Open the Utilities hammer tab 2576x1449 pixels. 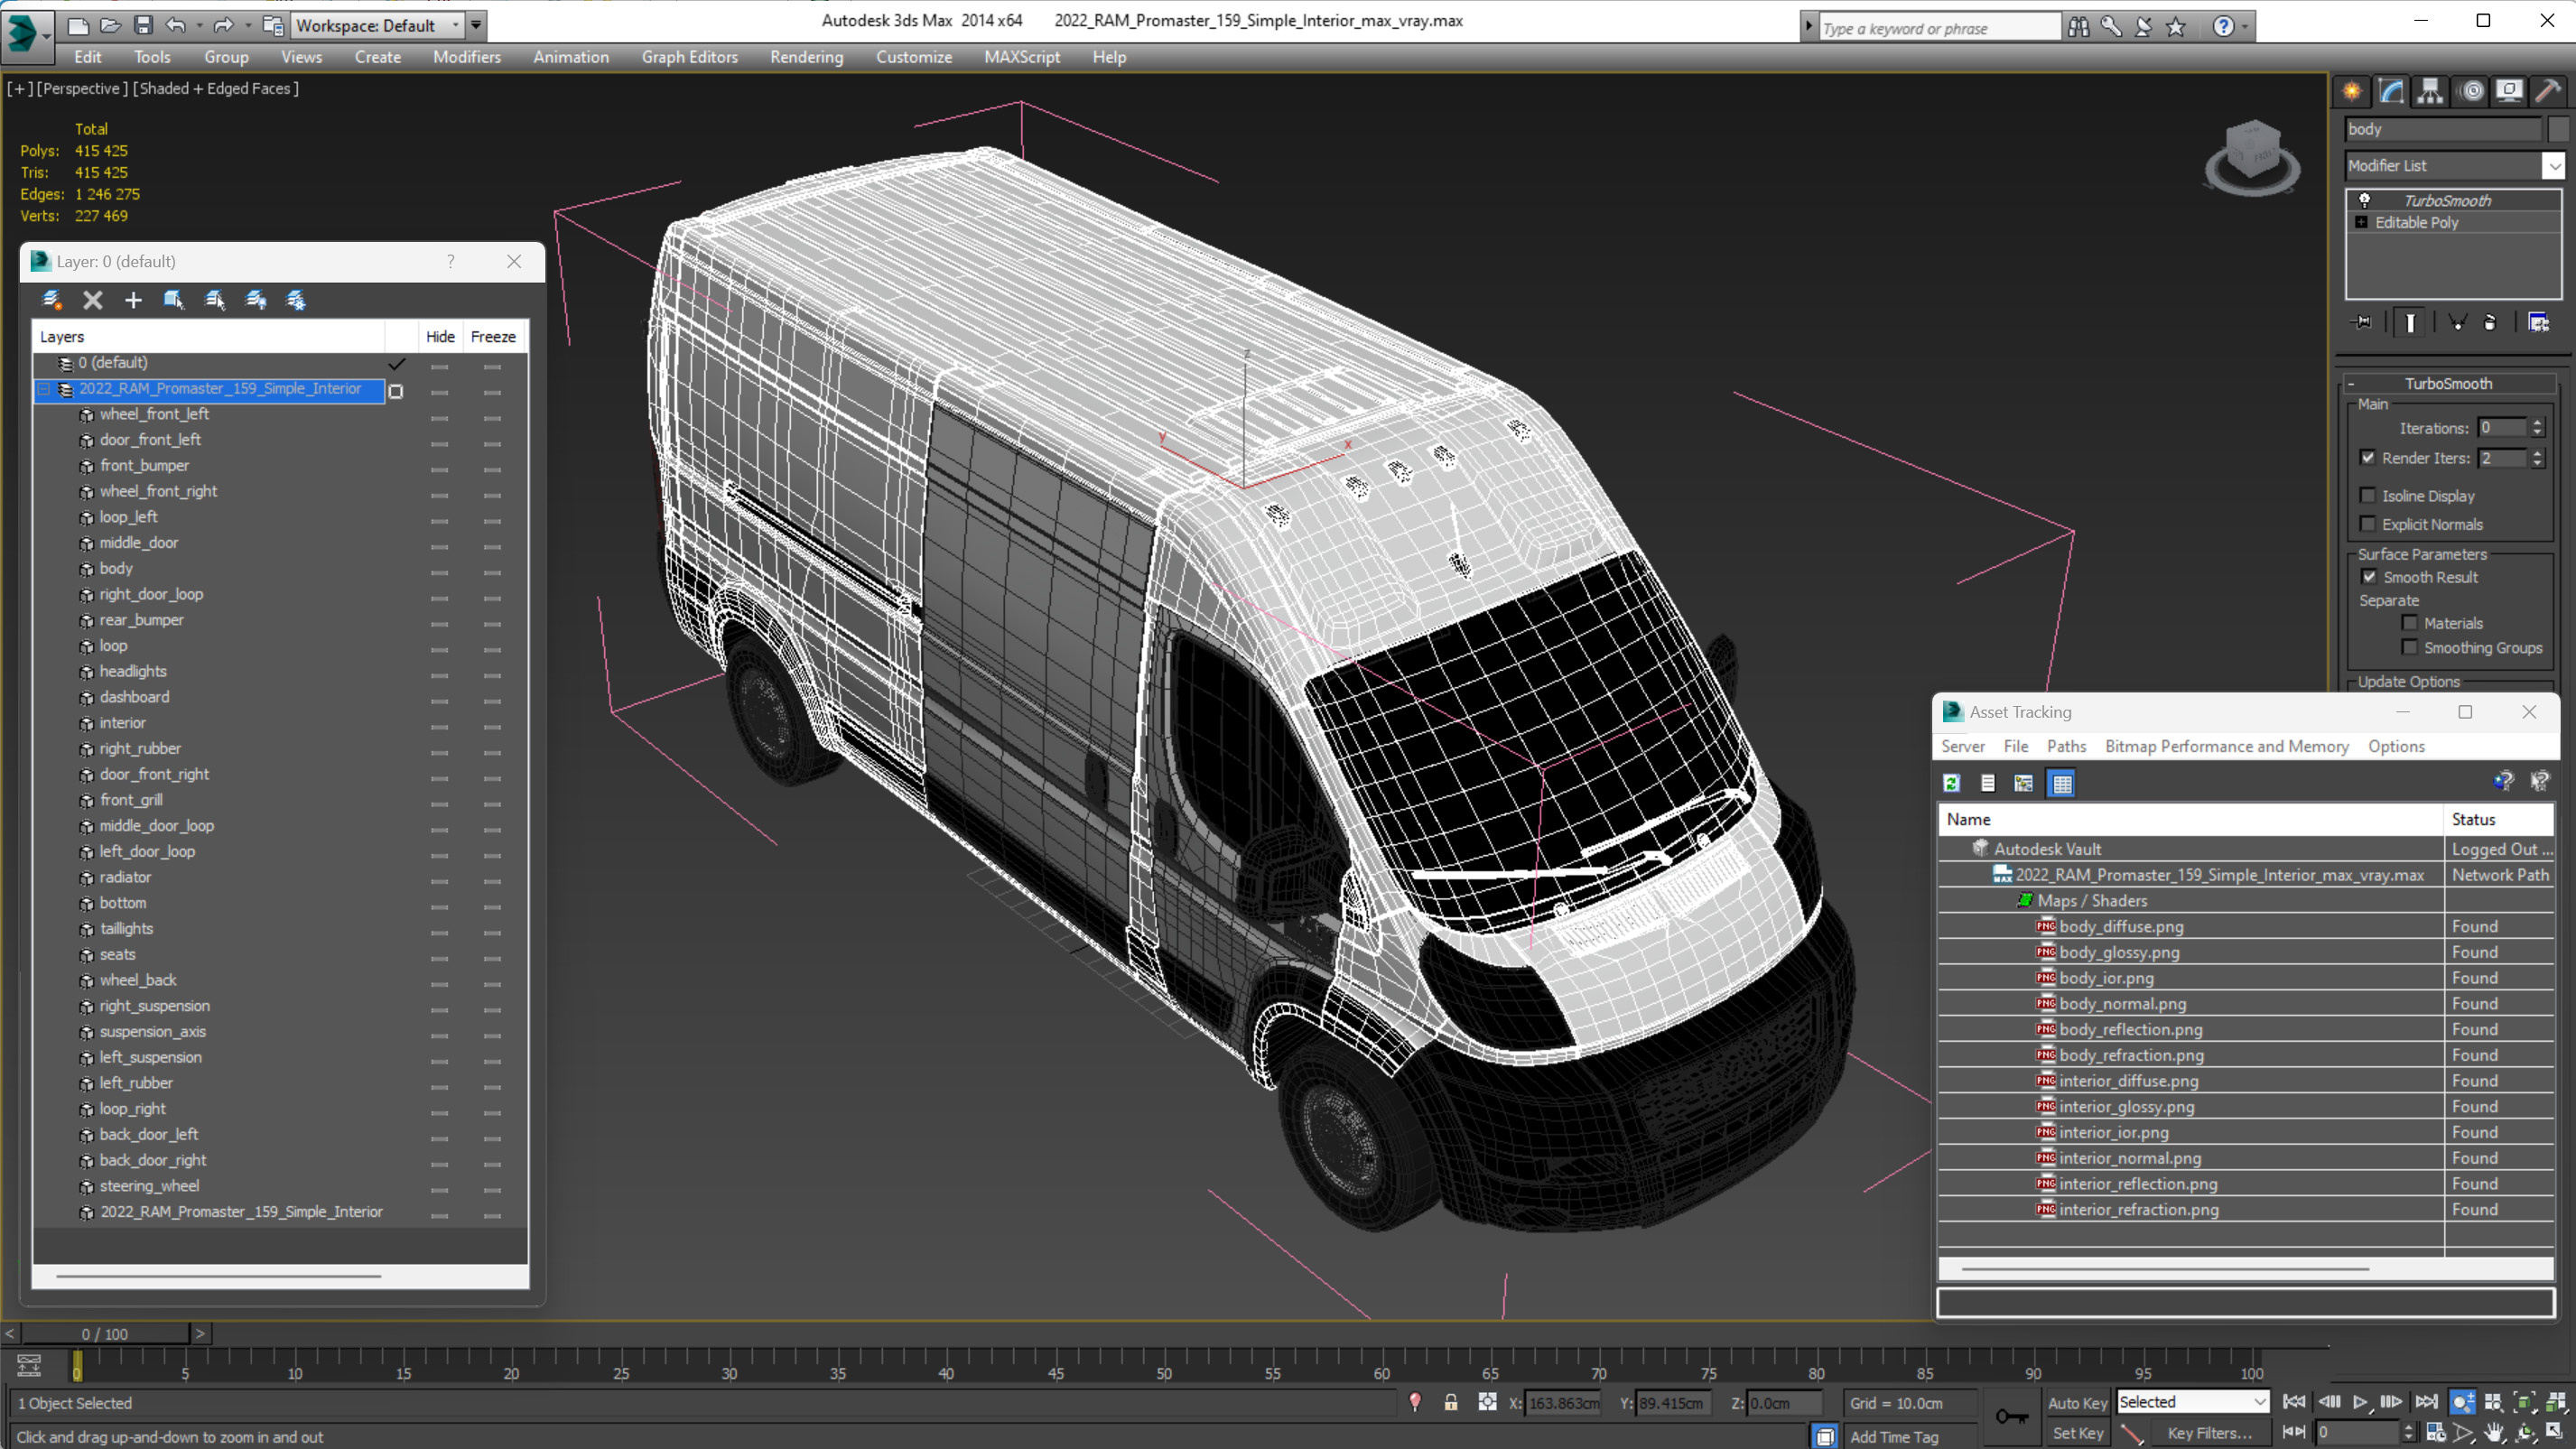point(2548,92)
